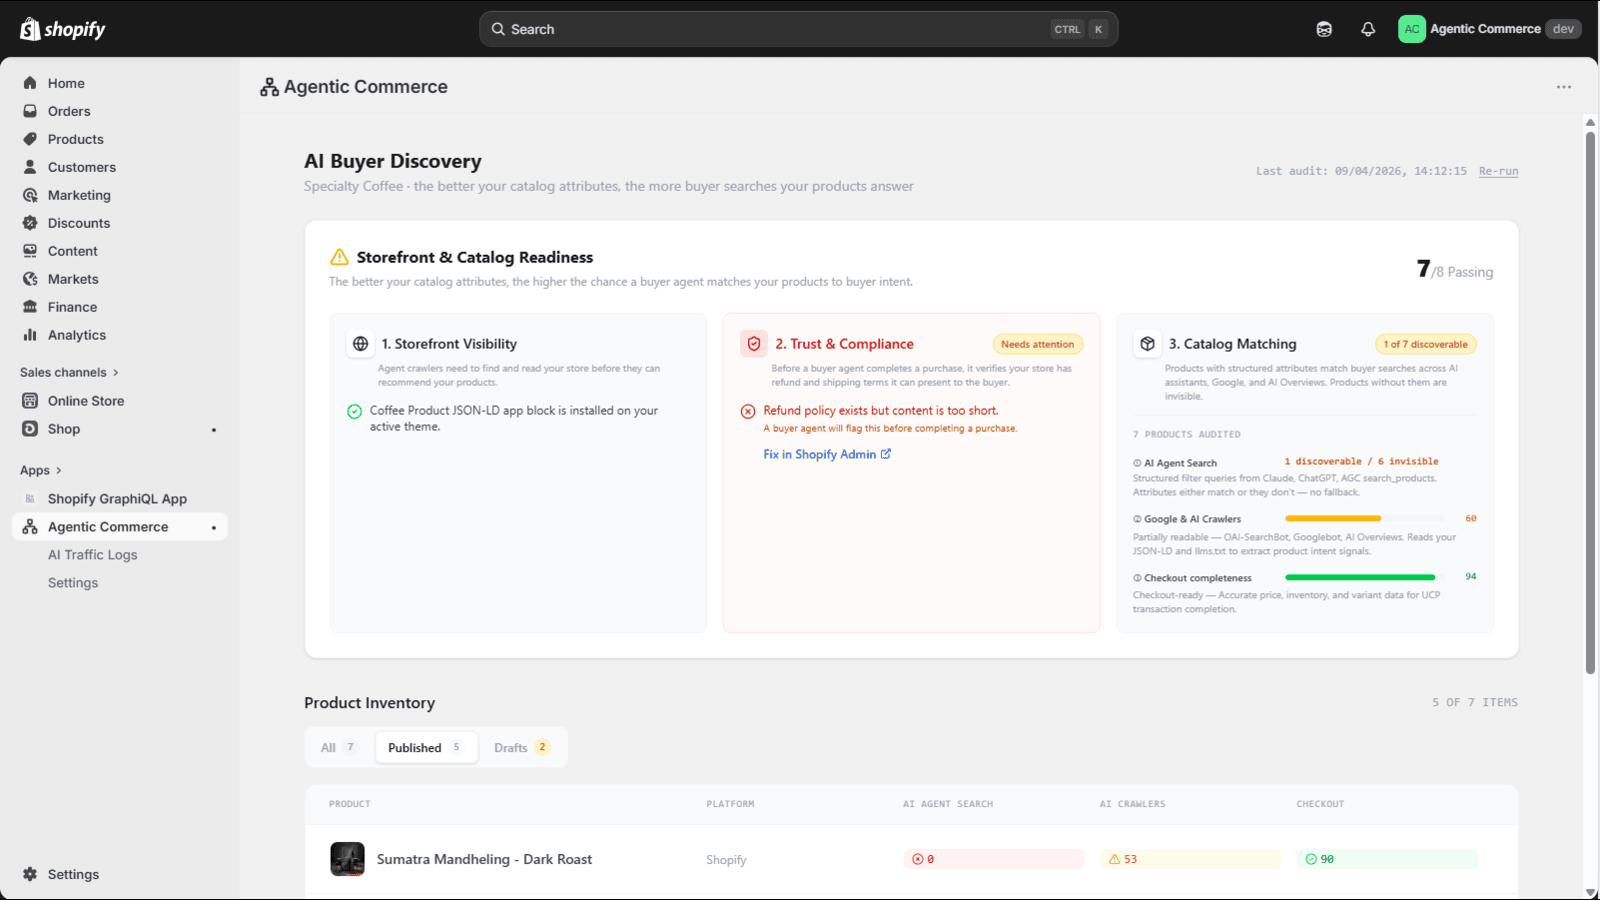Open AI Traffic Logs submenu item
The image size is (1600, 900).
(x=93, y=555)
